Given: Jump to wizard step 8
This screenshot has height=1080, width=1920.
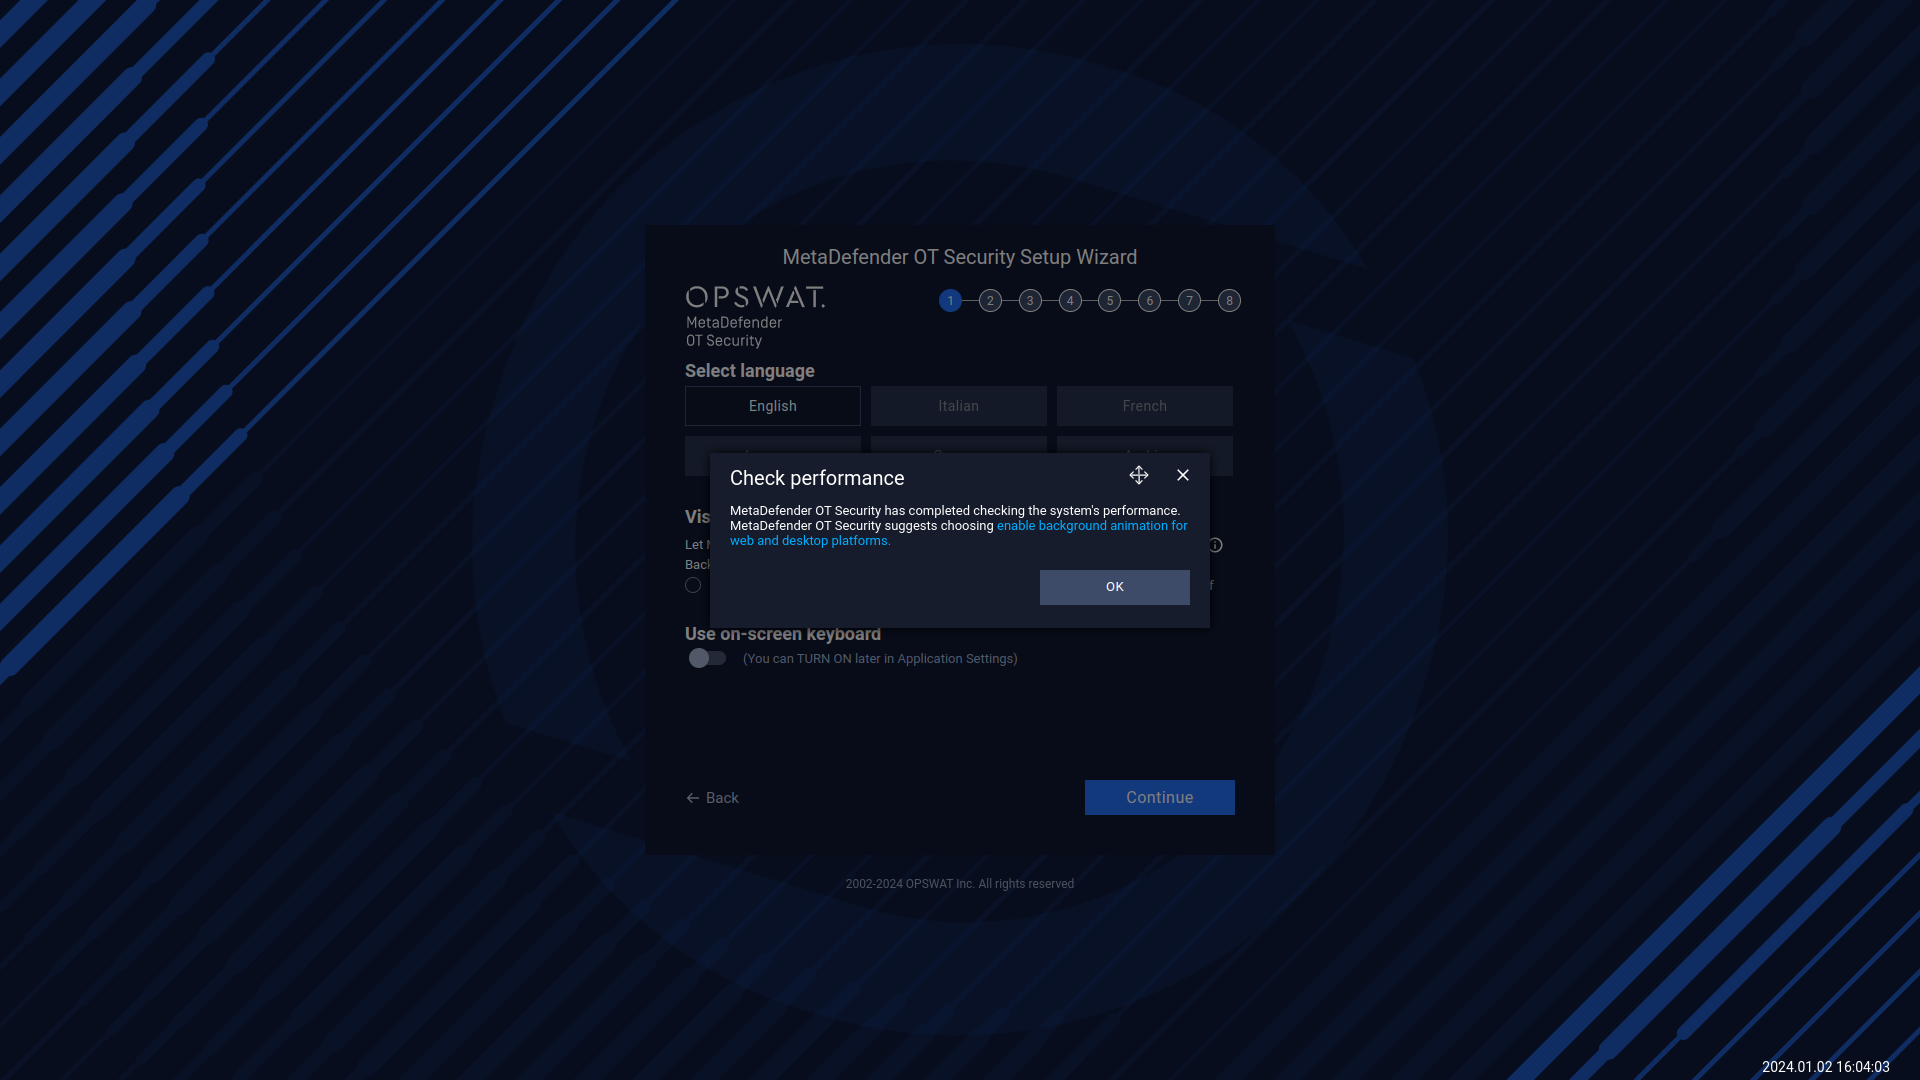Looking at the screenshot, I should 1229,301.
